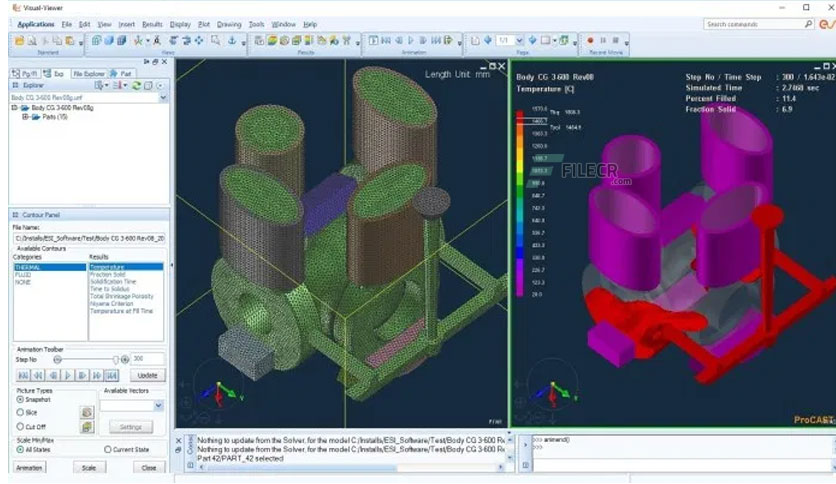Click the scissors cut-plane icon in Results toolbar
This screenshot has width=836, height=484.
click(347, 41)
